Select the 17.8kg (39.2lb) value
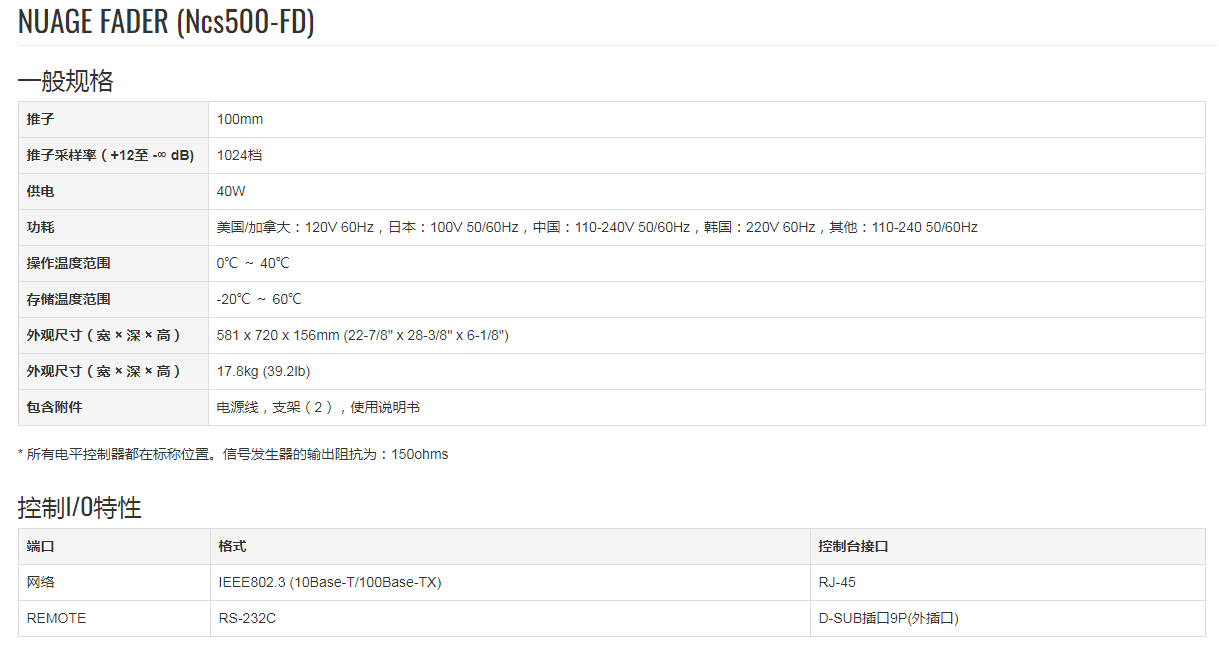This screenshot has width=1219, height=653. (x=264, y=371)
